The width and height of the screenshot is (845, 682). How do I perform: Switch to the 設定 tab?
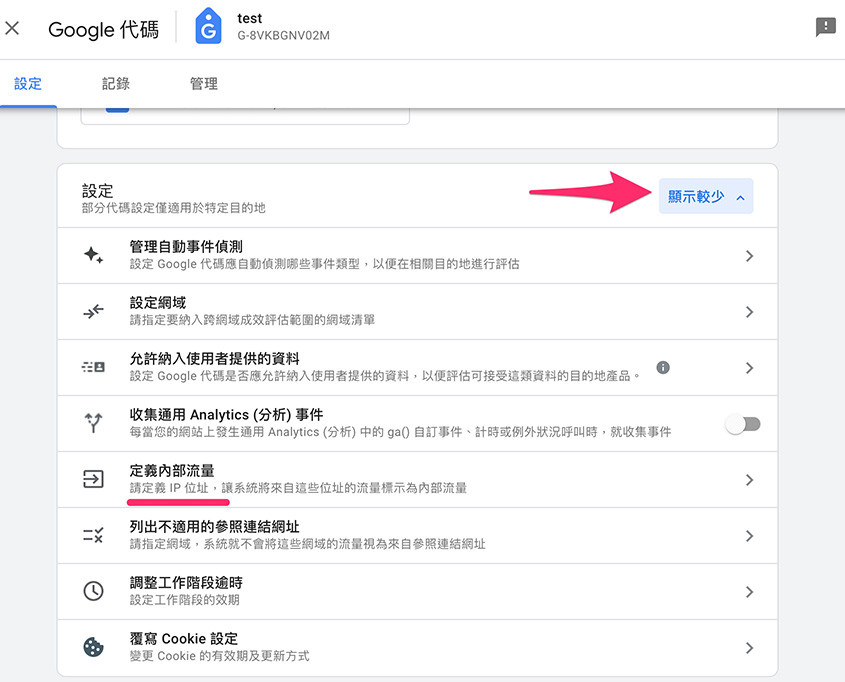coord(28,83)
